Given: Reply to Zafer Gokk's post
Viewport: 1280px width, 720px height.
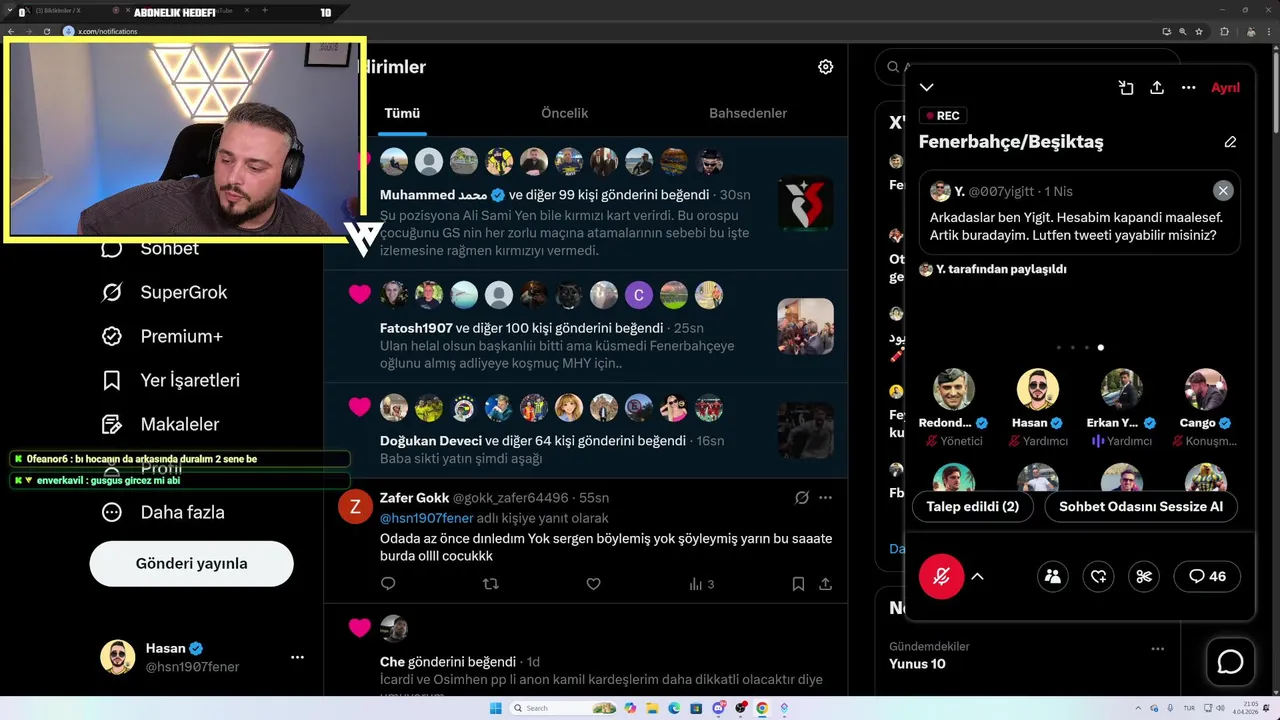Looking at the screenshot, I should pos(388,584).
